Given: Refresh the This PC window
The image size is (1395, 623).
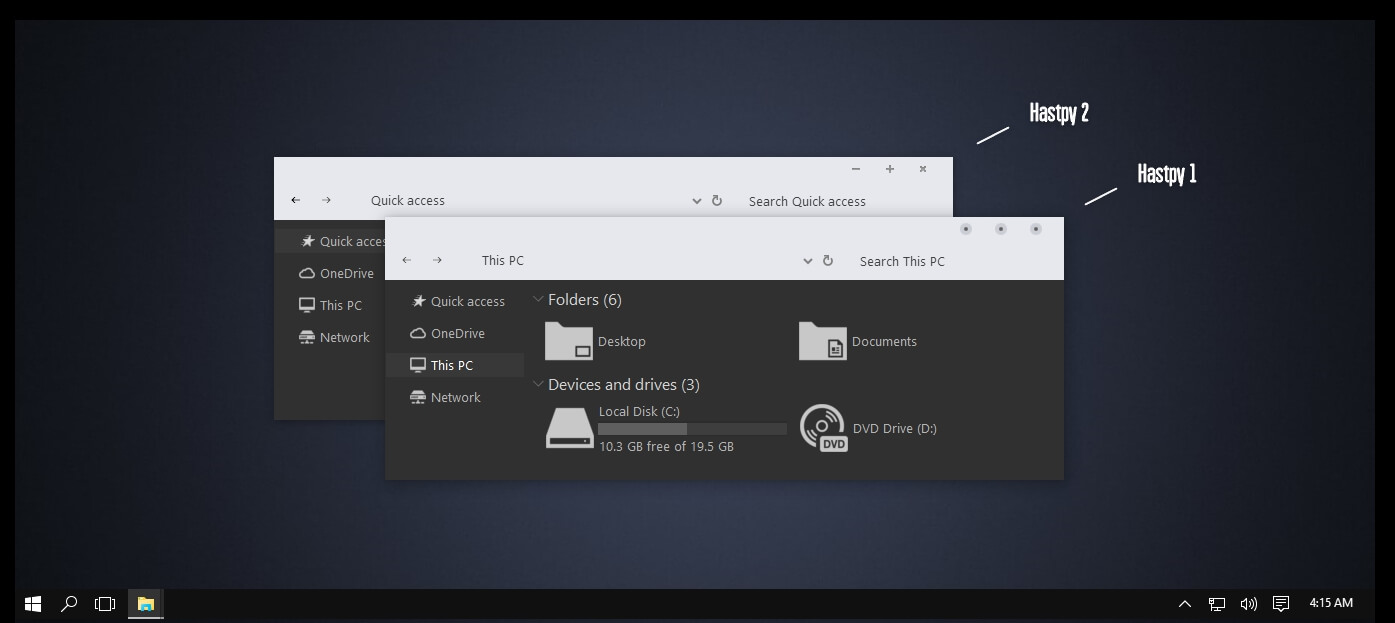Looking at the screenshot, I should click(x=828, y=260).
